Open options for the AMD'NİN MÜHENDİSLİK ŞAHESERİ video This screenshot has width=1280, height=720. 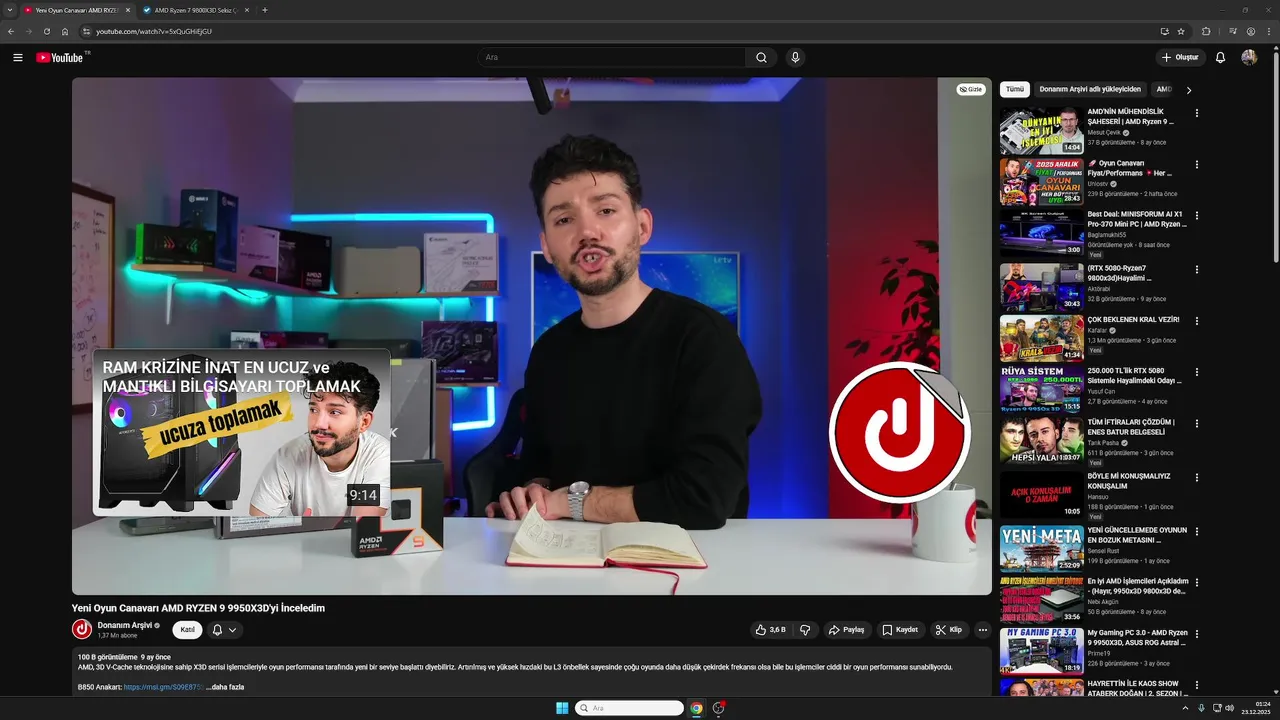coord(1196,113)
